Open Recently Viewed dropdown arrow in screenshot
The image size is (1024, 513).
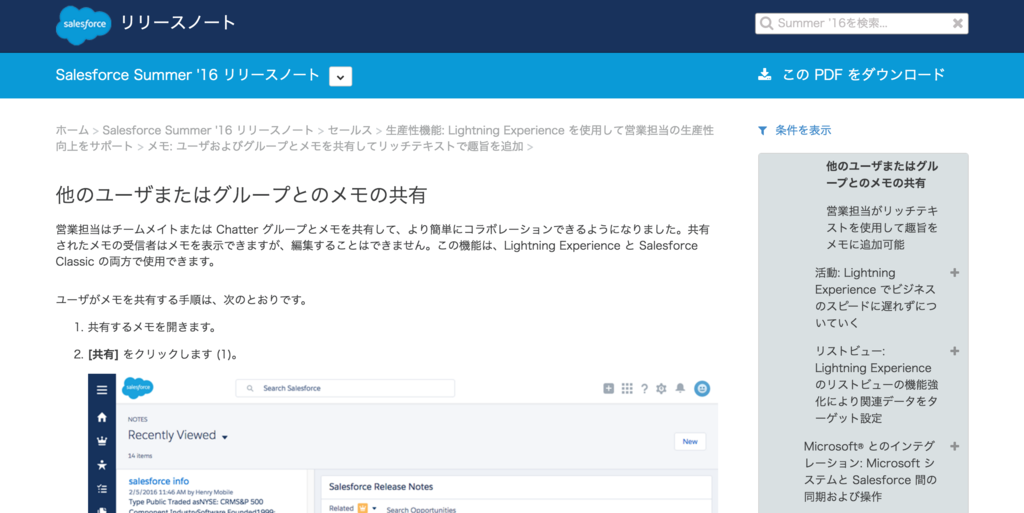click(x=225, y=437)
